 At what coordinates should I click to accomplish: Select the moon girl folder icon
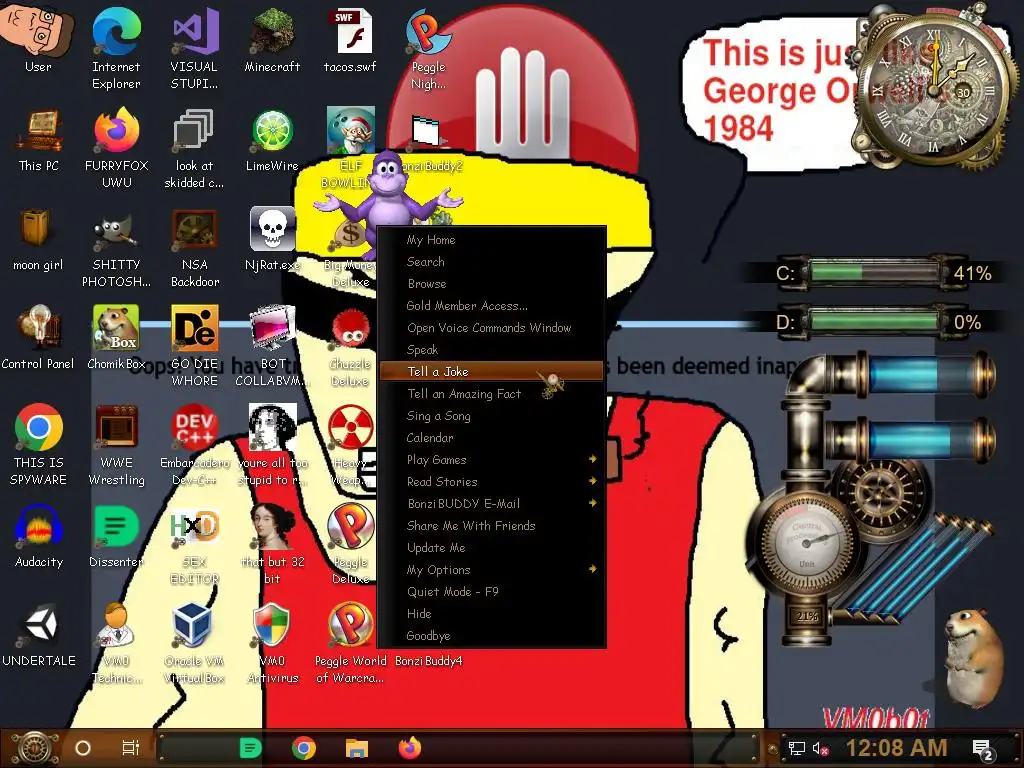[38, 239]
